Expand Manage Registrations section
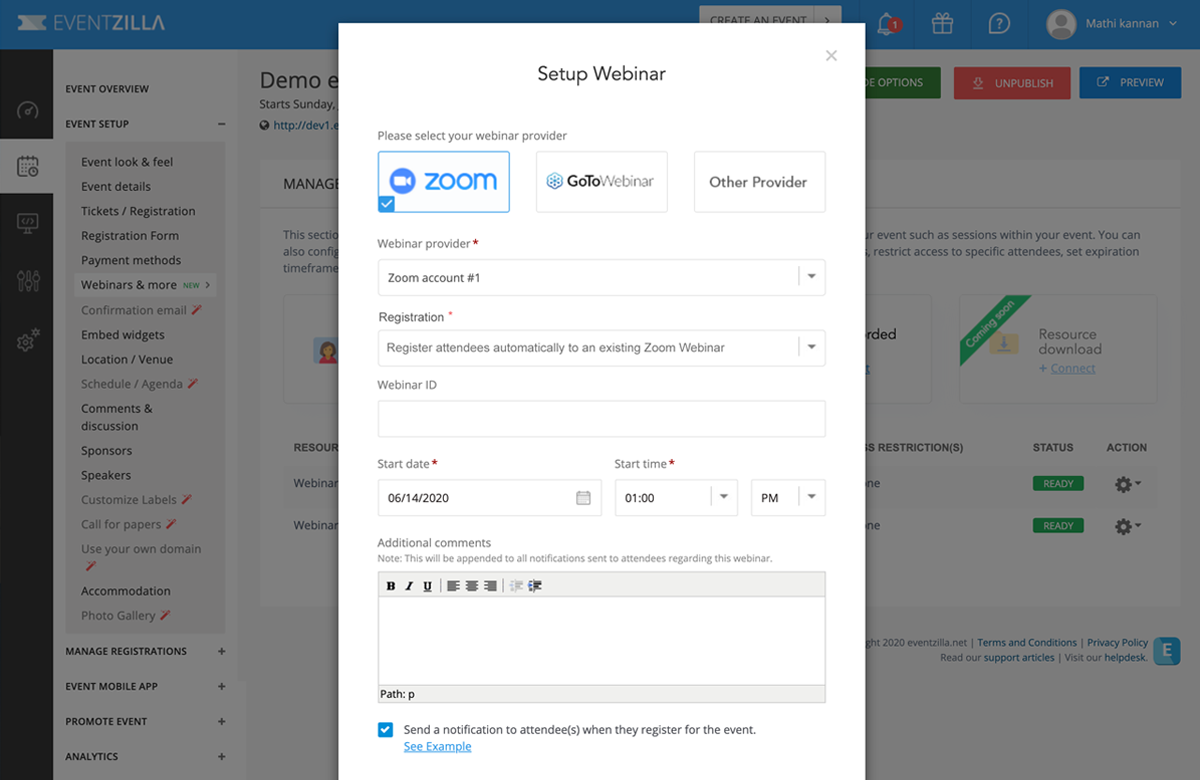 [221, 651]
